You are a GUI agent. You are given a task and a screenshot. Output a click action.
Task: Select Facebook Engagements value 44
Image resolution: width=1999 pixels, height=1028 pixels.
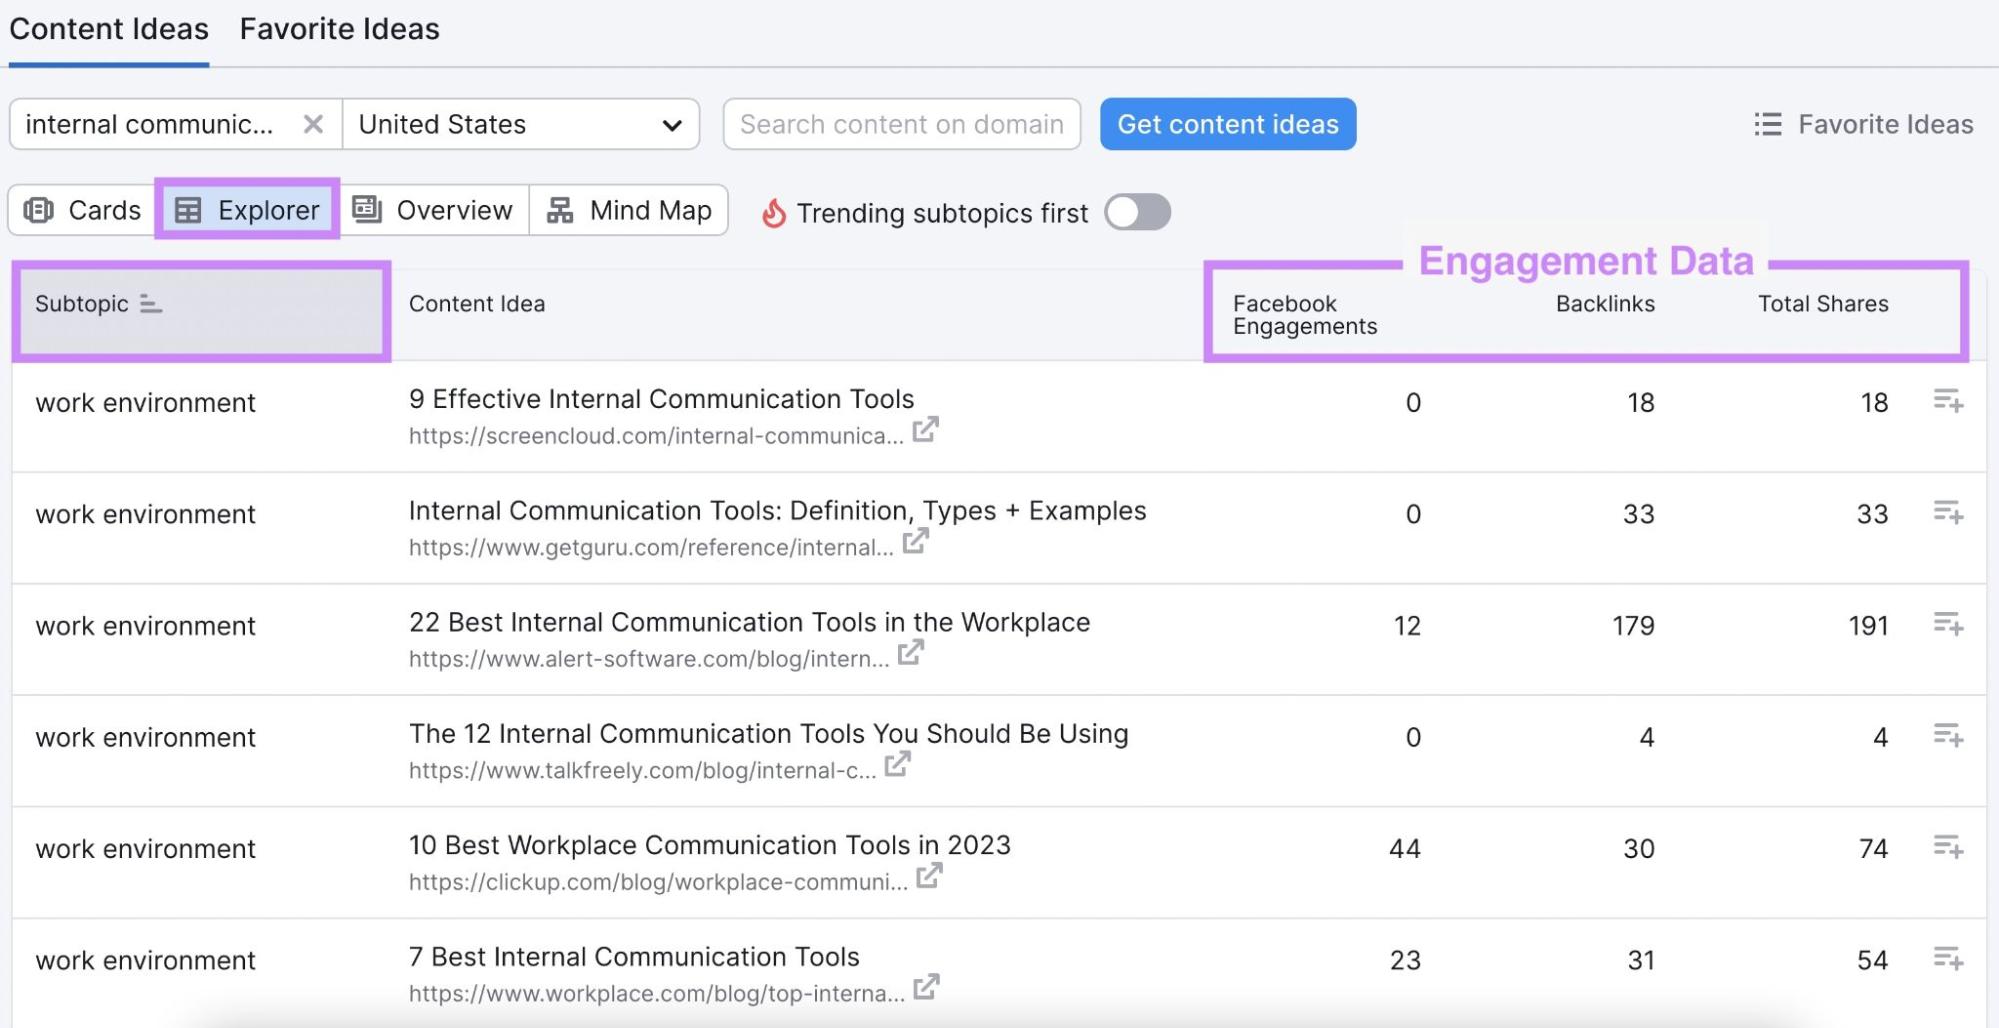point(1405,849)
